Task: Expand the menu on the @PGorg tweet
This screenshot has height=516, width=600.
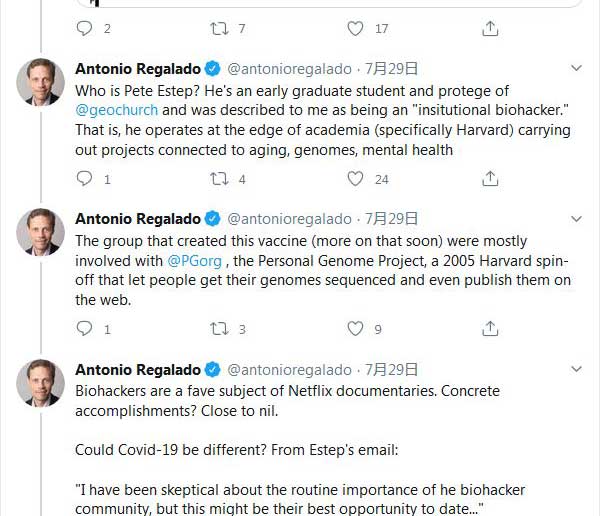Action: point(576,219)
